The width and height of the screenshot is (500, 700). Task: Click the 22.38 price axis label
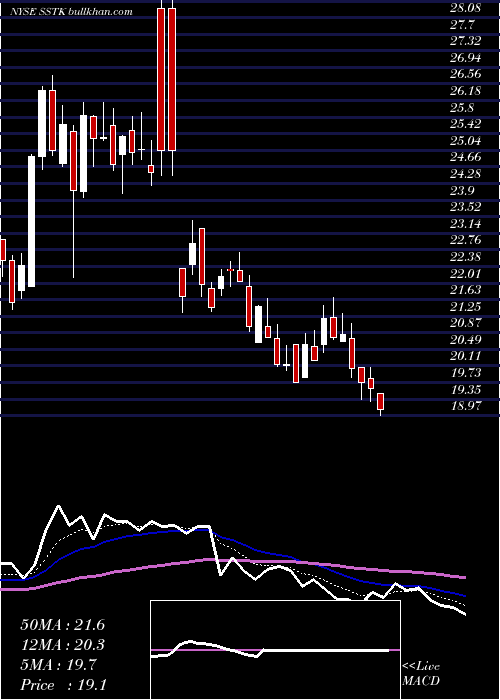[466, 257]
